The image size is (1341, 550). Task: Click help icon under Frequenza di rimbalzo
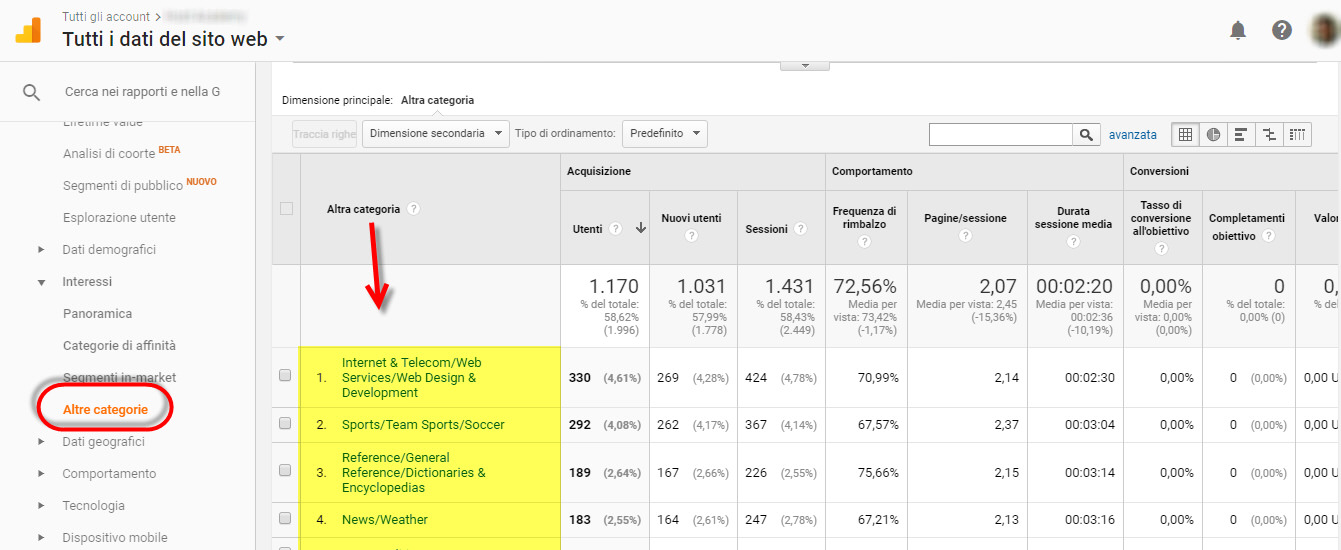pos(864,242)
